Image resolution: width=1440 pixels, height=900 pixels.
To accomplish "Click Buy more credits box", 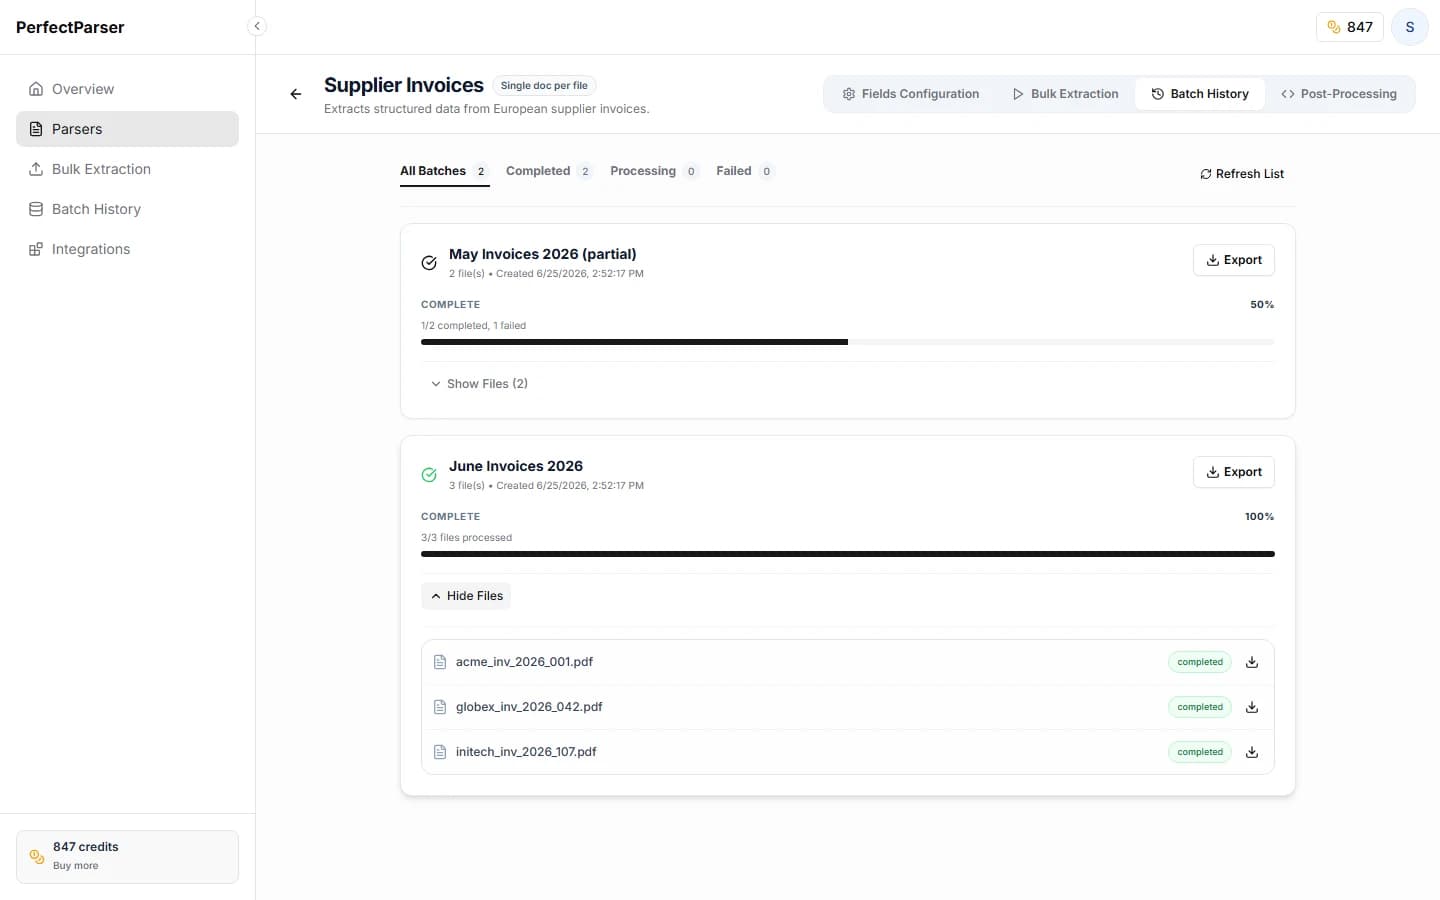I will tap(127, 857).
